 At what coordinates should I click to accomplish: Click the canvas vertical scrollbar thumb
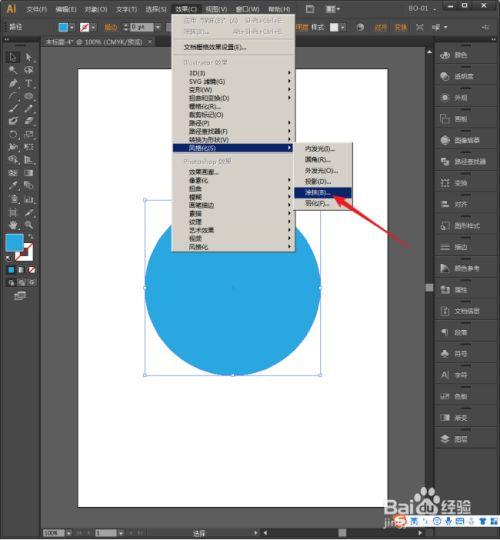pos(429,288)
